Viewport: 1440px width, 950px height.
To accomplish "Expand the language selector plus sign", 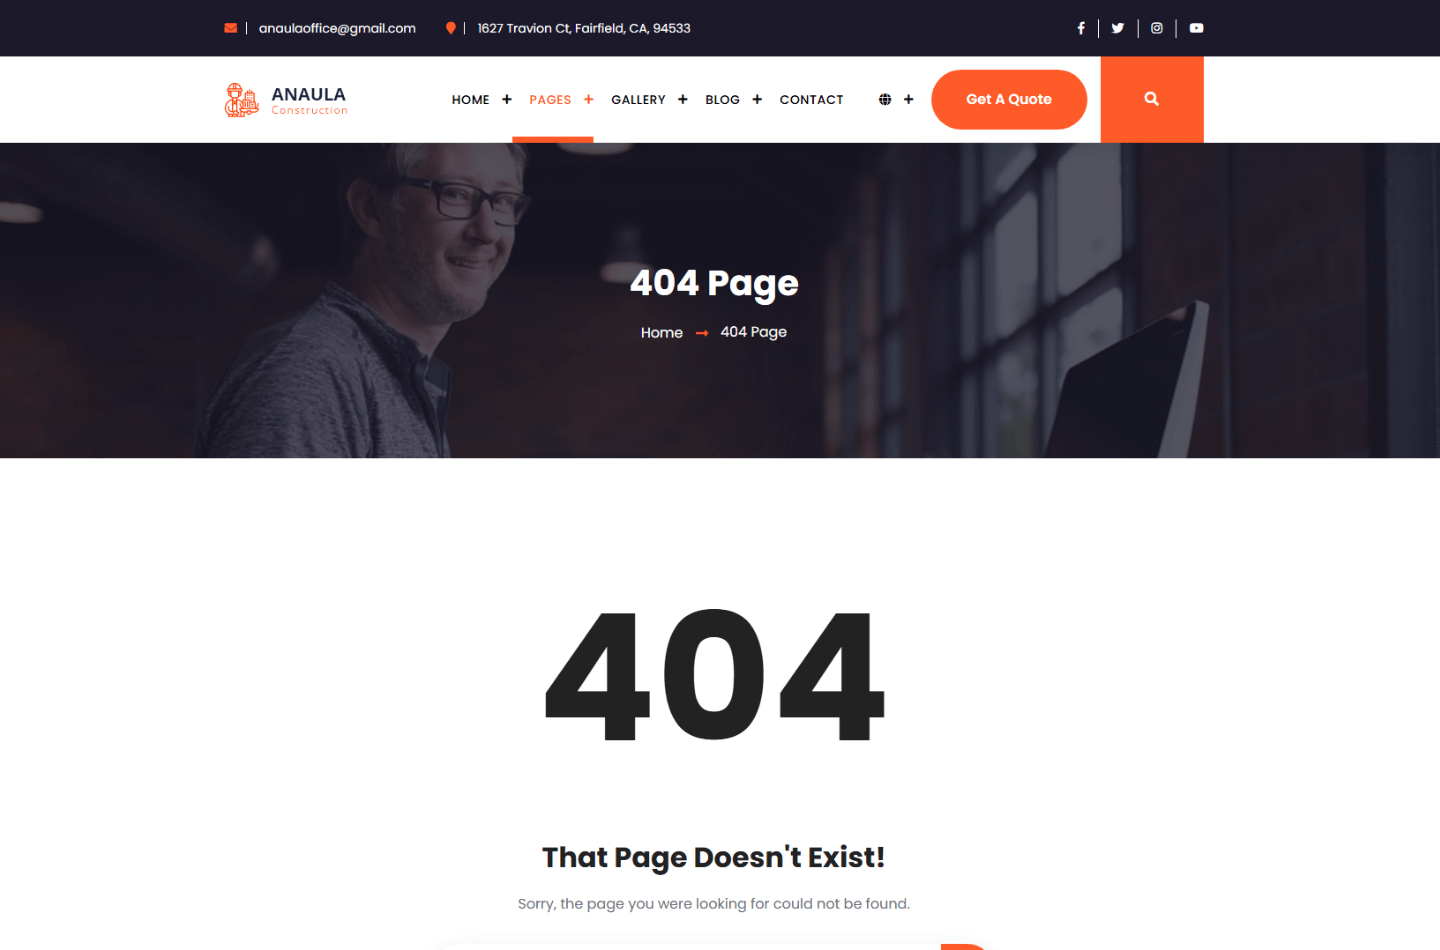I will pyautogui.click(x=908, y=99).
